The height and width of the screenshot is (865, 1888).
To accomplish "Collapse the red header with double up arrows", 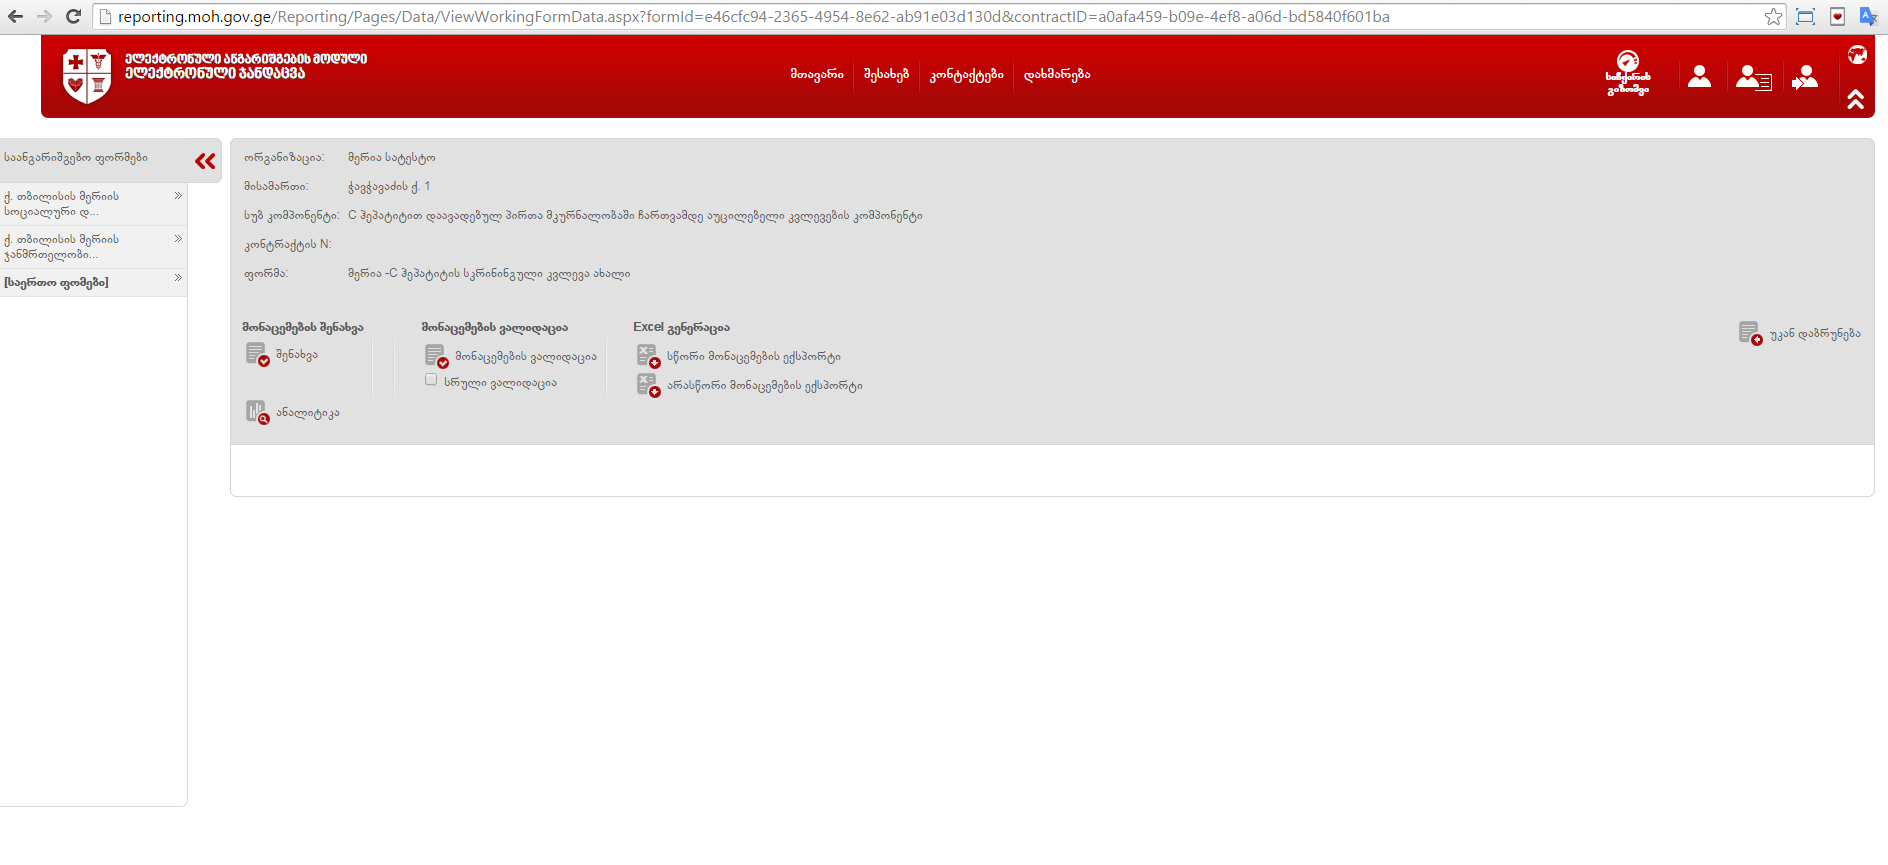I will tap(1856, 99).
